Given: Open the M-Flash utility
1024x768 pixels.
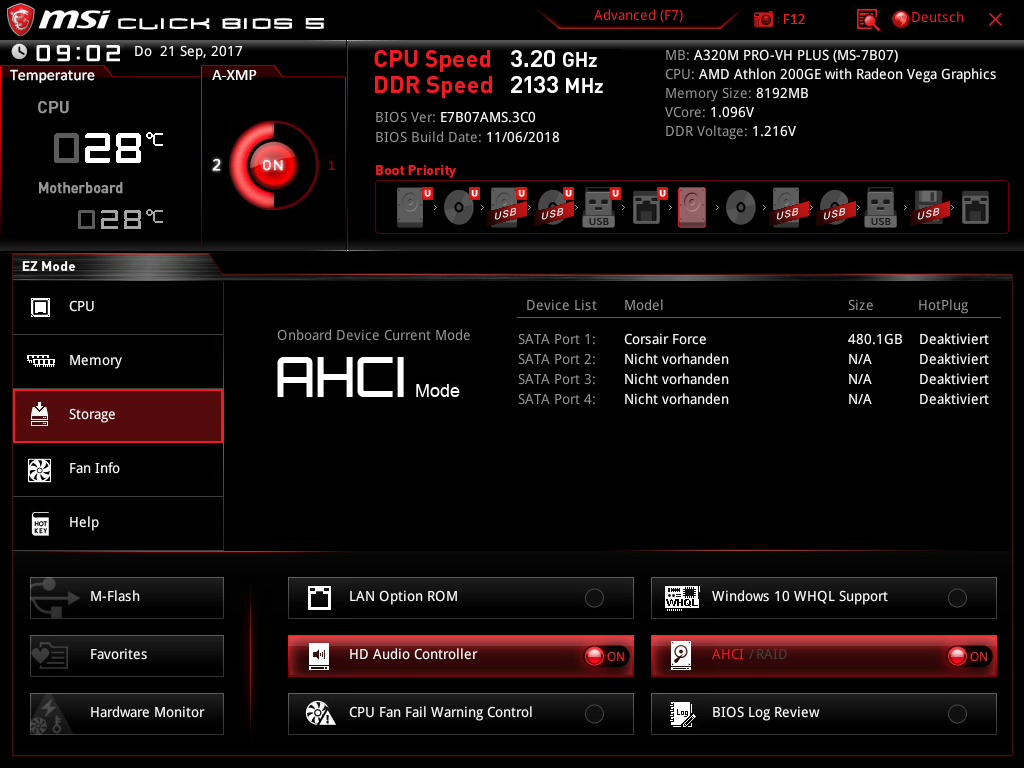Looking at the screenshot, I should click(127, 598).
